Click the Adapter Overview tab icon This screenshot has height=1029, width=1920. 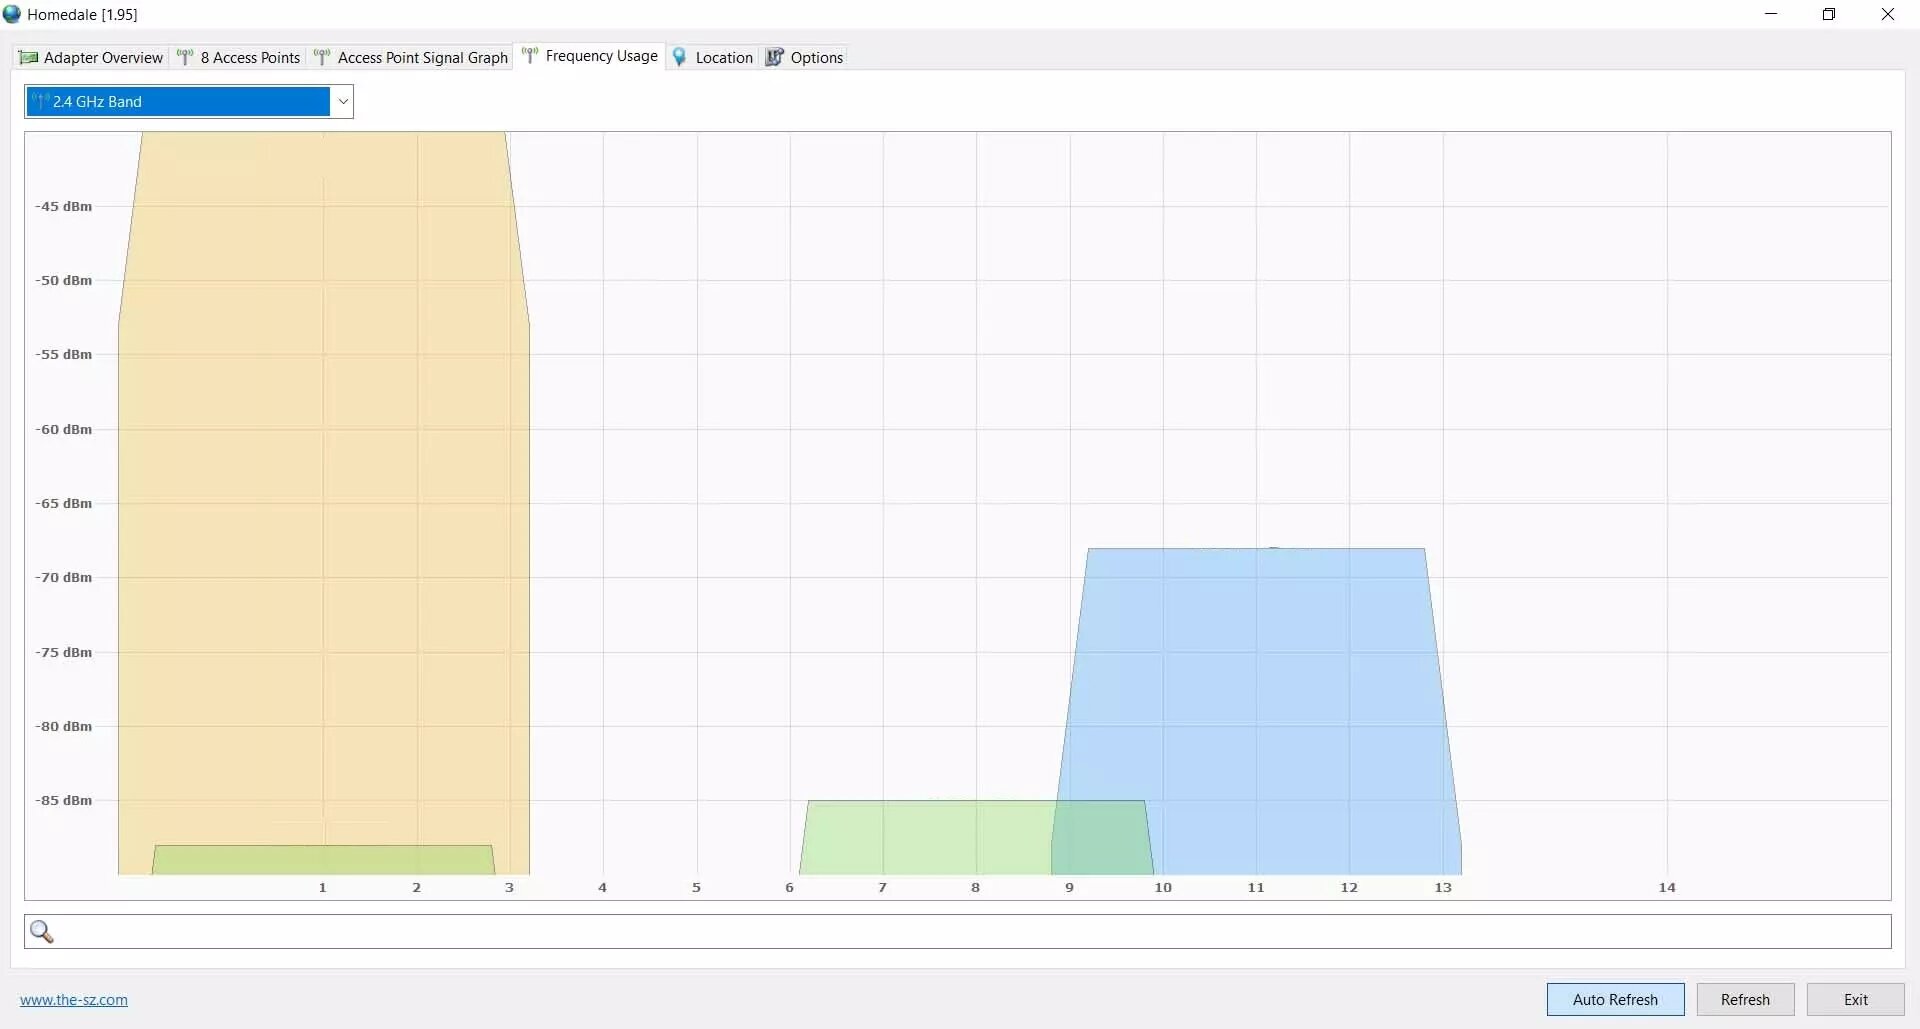point(29,57)
